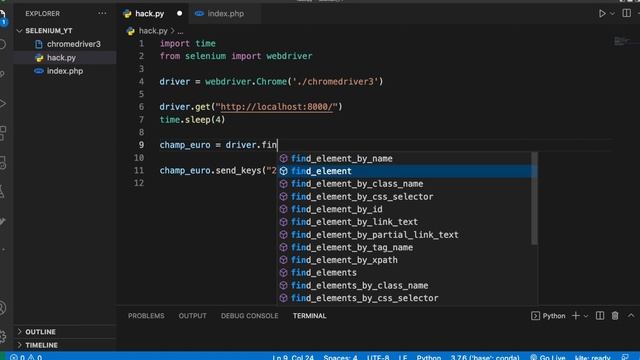Viewport: 640px width, 360px height.
Task: Open run options dropdown next to play button
Action: 612,13
